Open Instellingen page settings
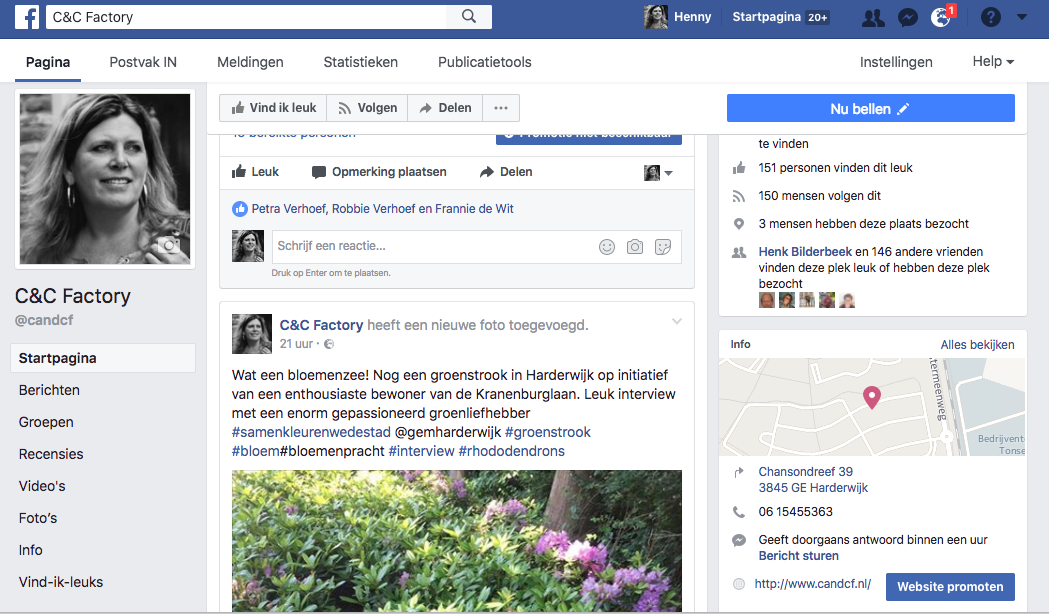 [x=896, y=62]
